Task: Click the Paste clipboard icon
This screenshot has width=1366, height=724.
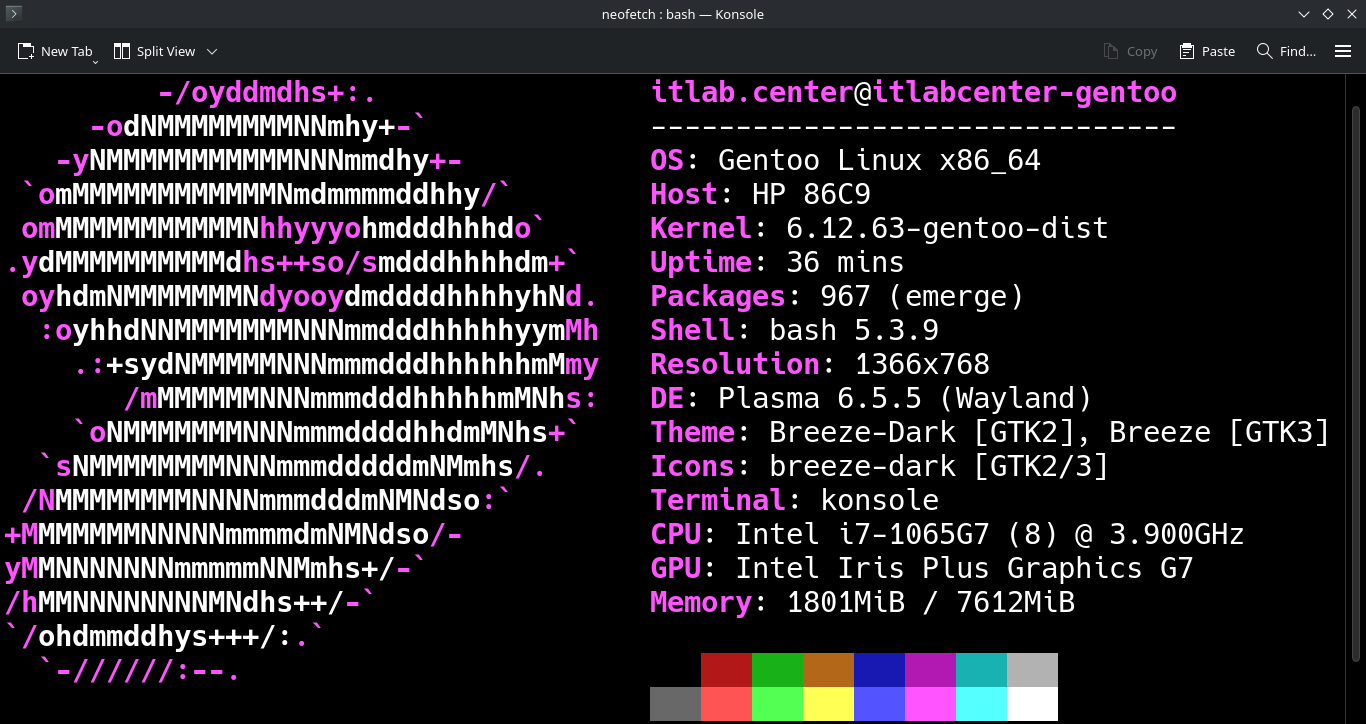Action: click(1187, 51)
